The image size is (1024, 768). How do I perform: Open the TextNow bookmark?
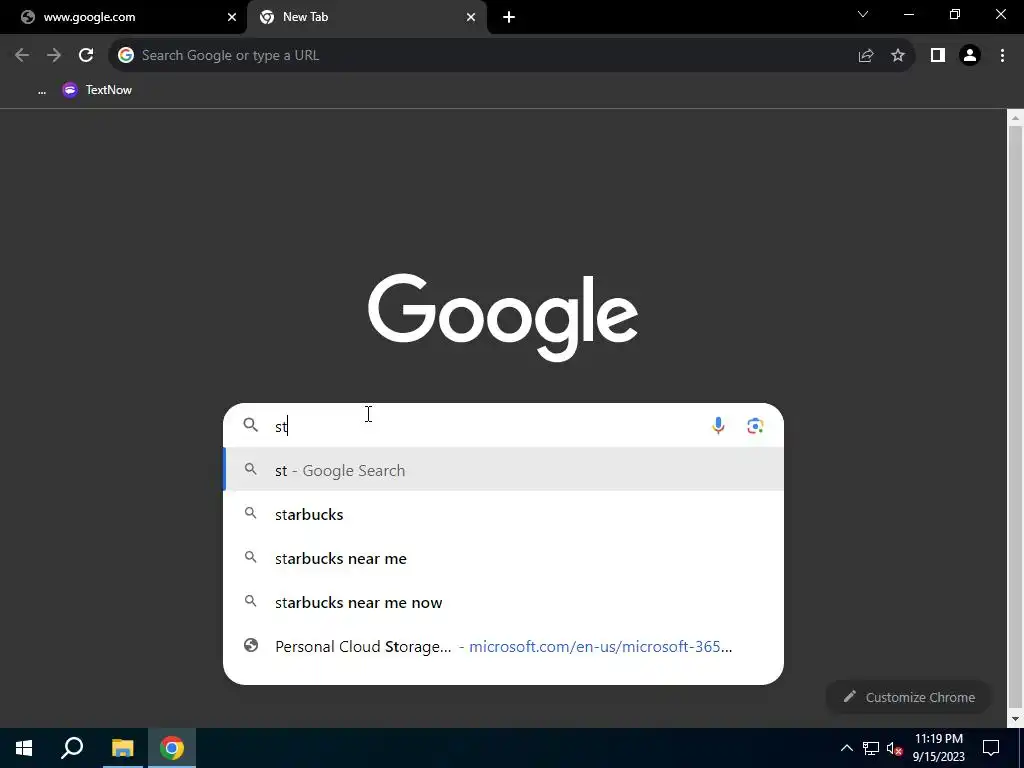[97, 90]
